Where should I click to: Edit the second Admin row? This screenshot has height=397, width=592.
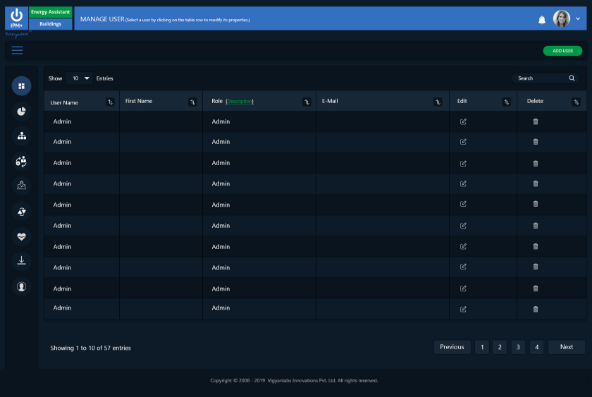tap(463, 142)
